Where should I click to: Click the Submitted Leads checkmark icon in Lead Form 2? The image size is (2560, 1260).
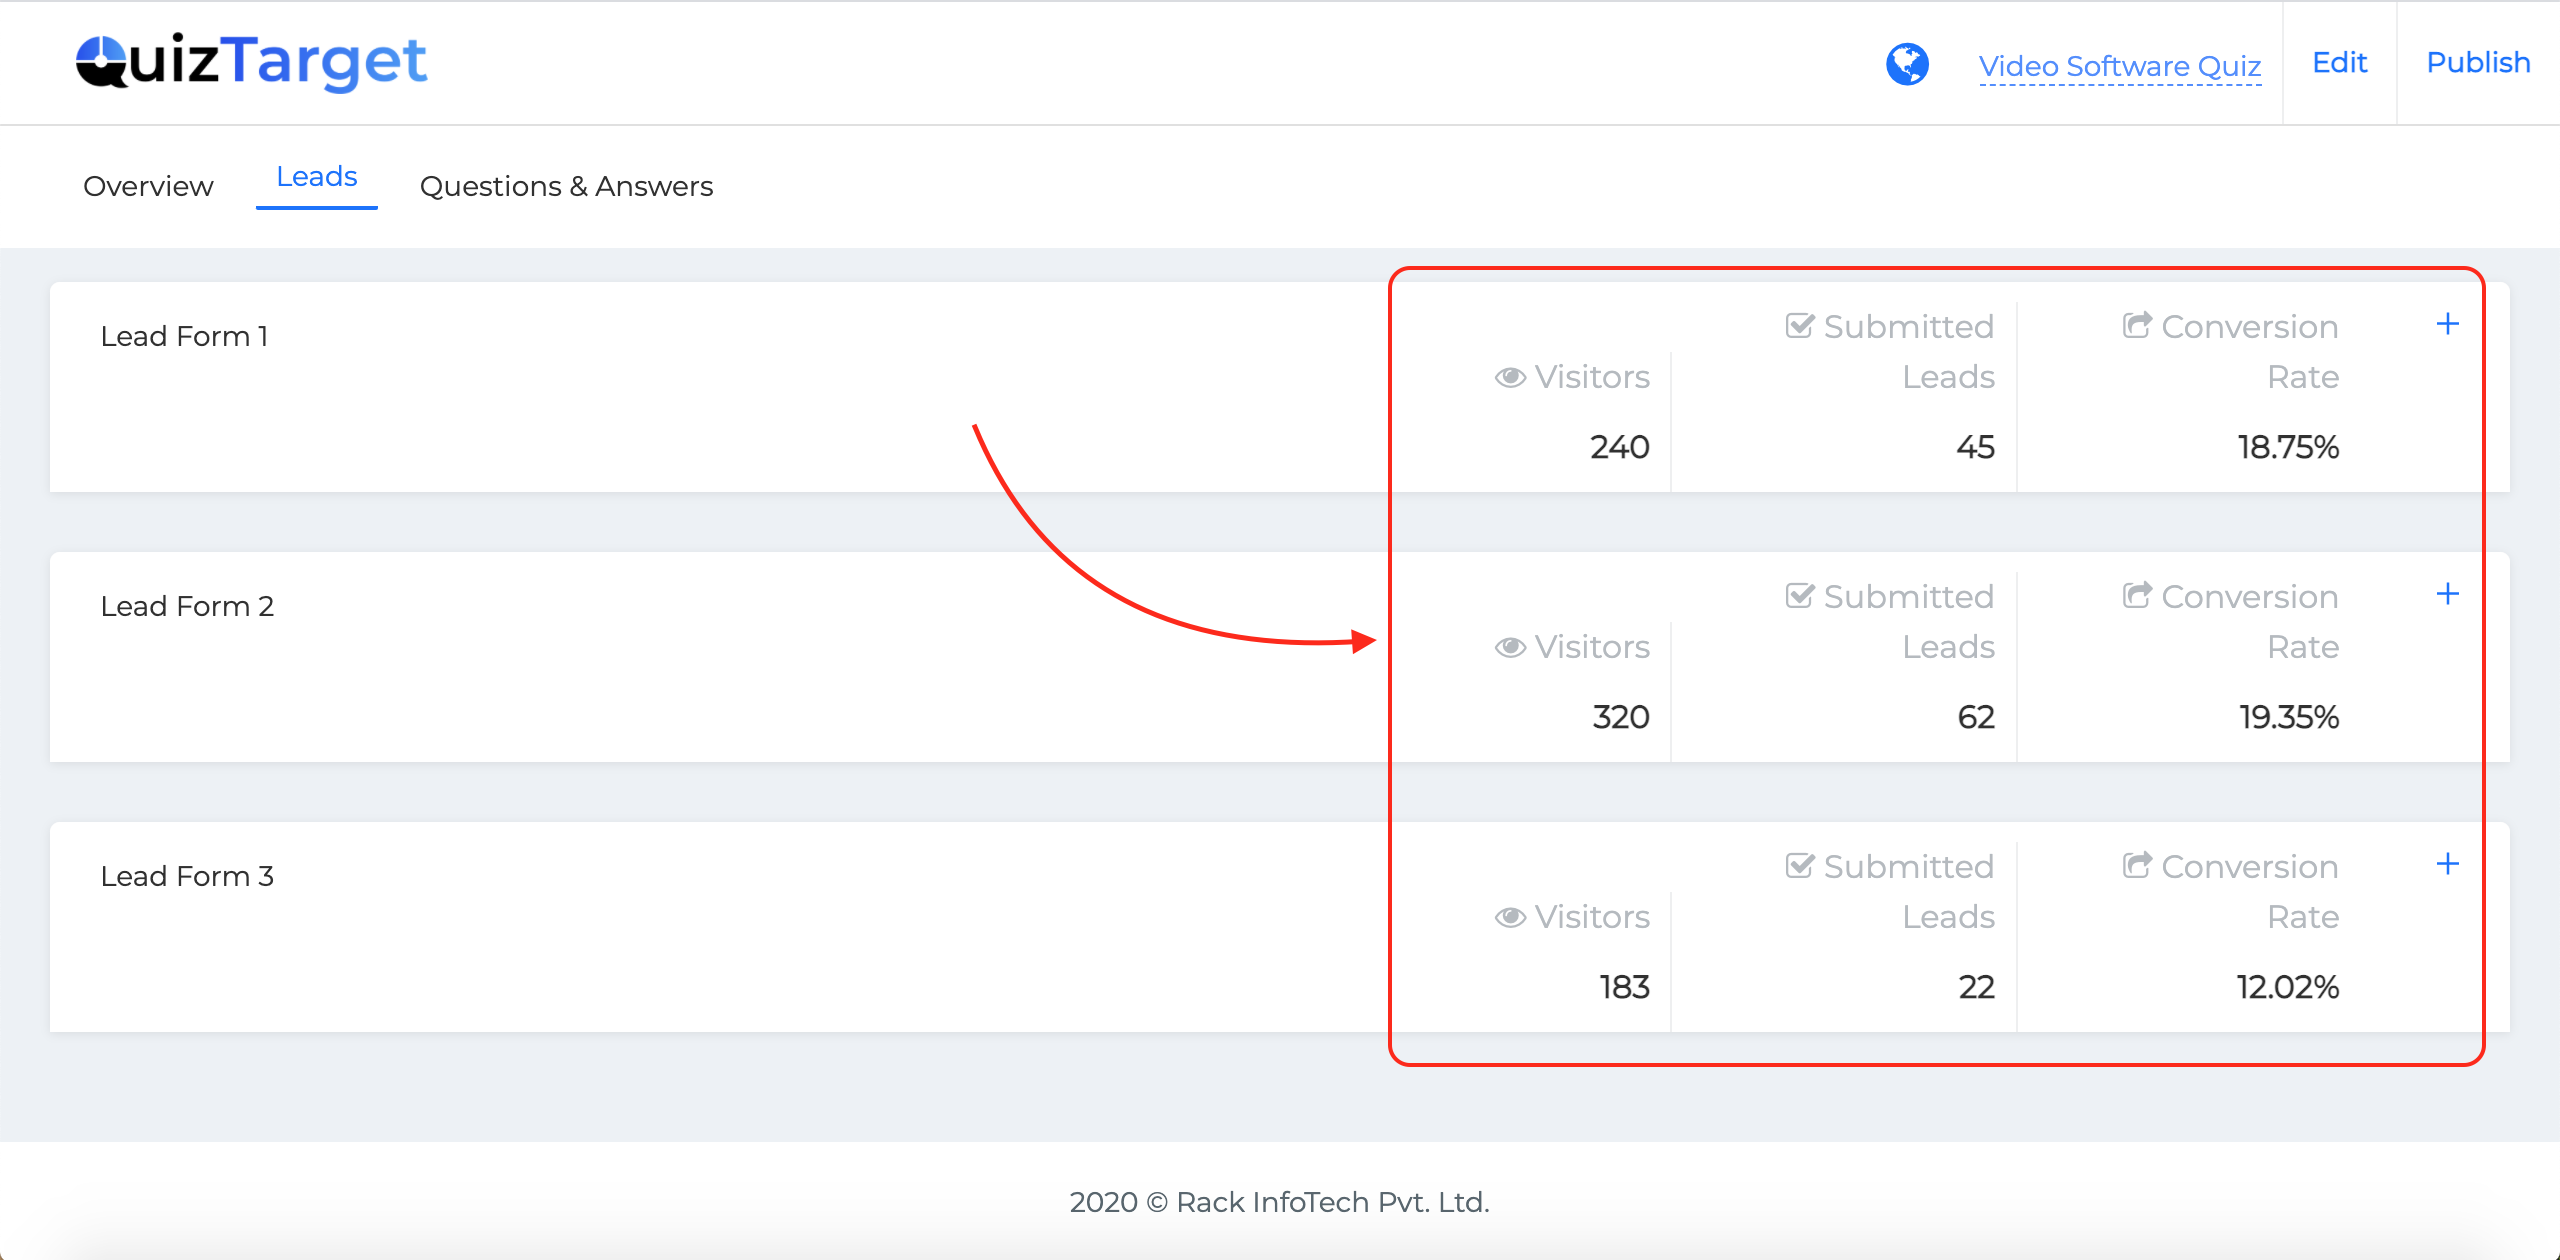pyautogui.click(x=1800, y=596)
